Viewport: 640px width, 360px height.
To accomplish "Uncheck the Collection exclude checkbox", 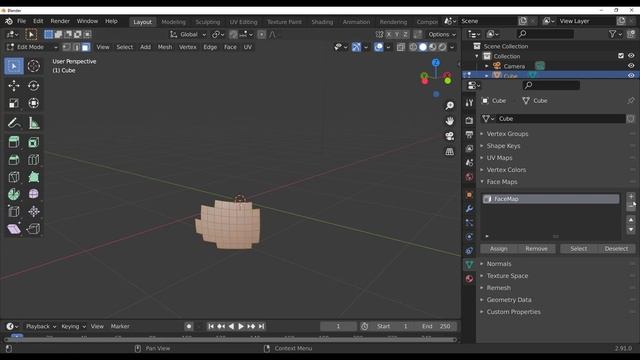I will pyautogui.click(x=621, y=56).
